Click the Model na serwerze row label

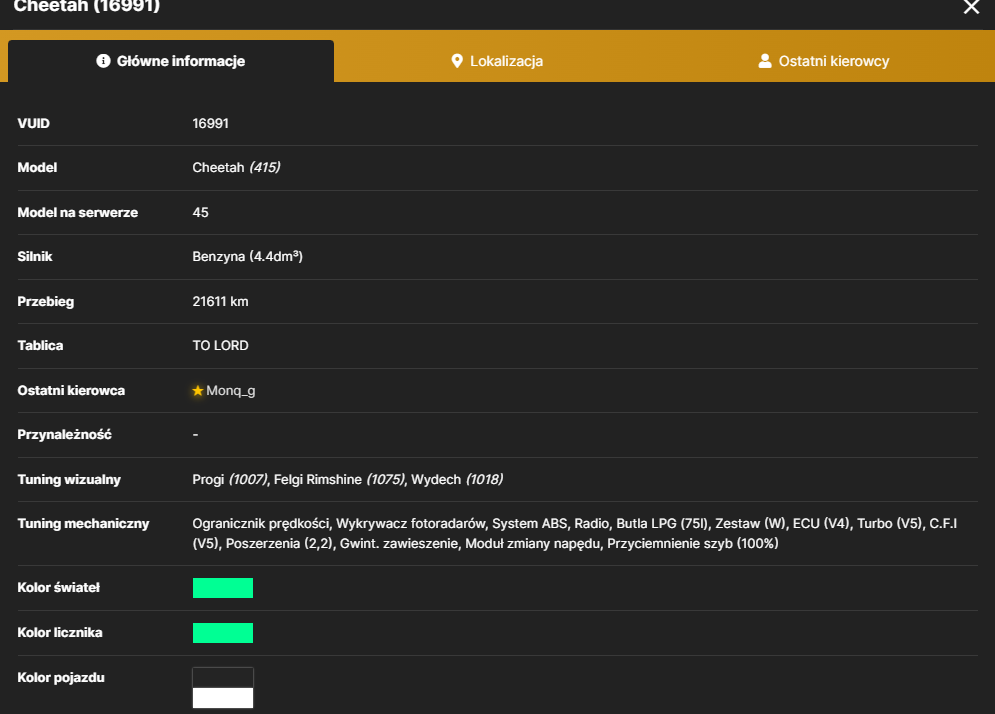77,213
